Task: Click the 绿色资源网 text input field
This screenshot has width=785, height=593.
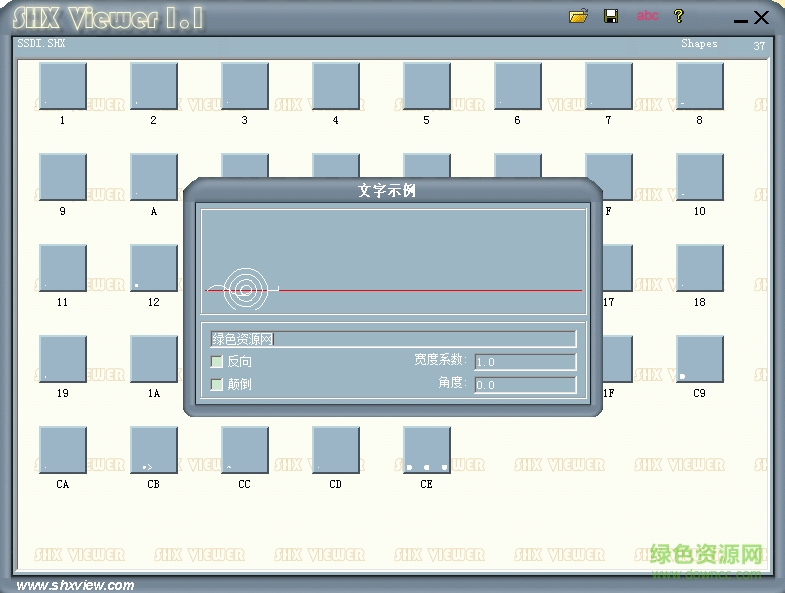Action: pos(392,339)
